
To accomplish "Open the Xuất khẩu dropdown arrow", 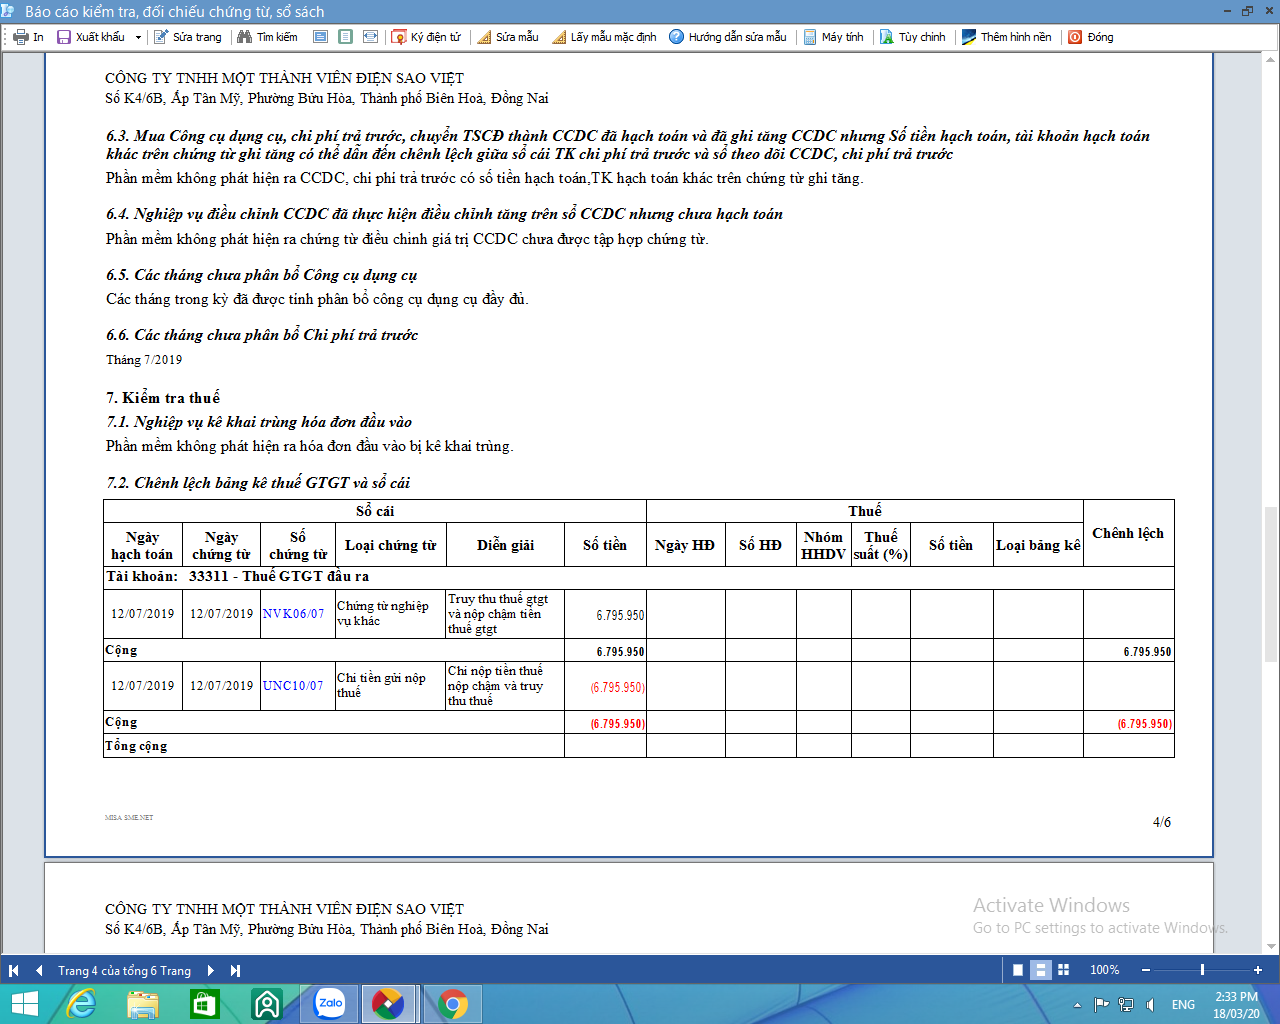I will pyautogui.click(x=138, y=37).
